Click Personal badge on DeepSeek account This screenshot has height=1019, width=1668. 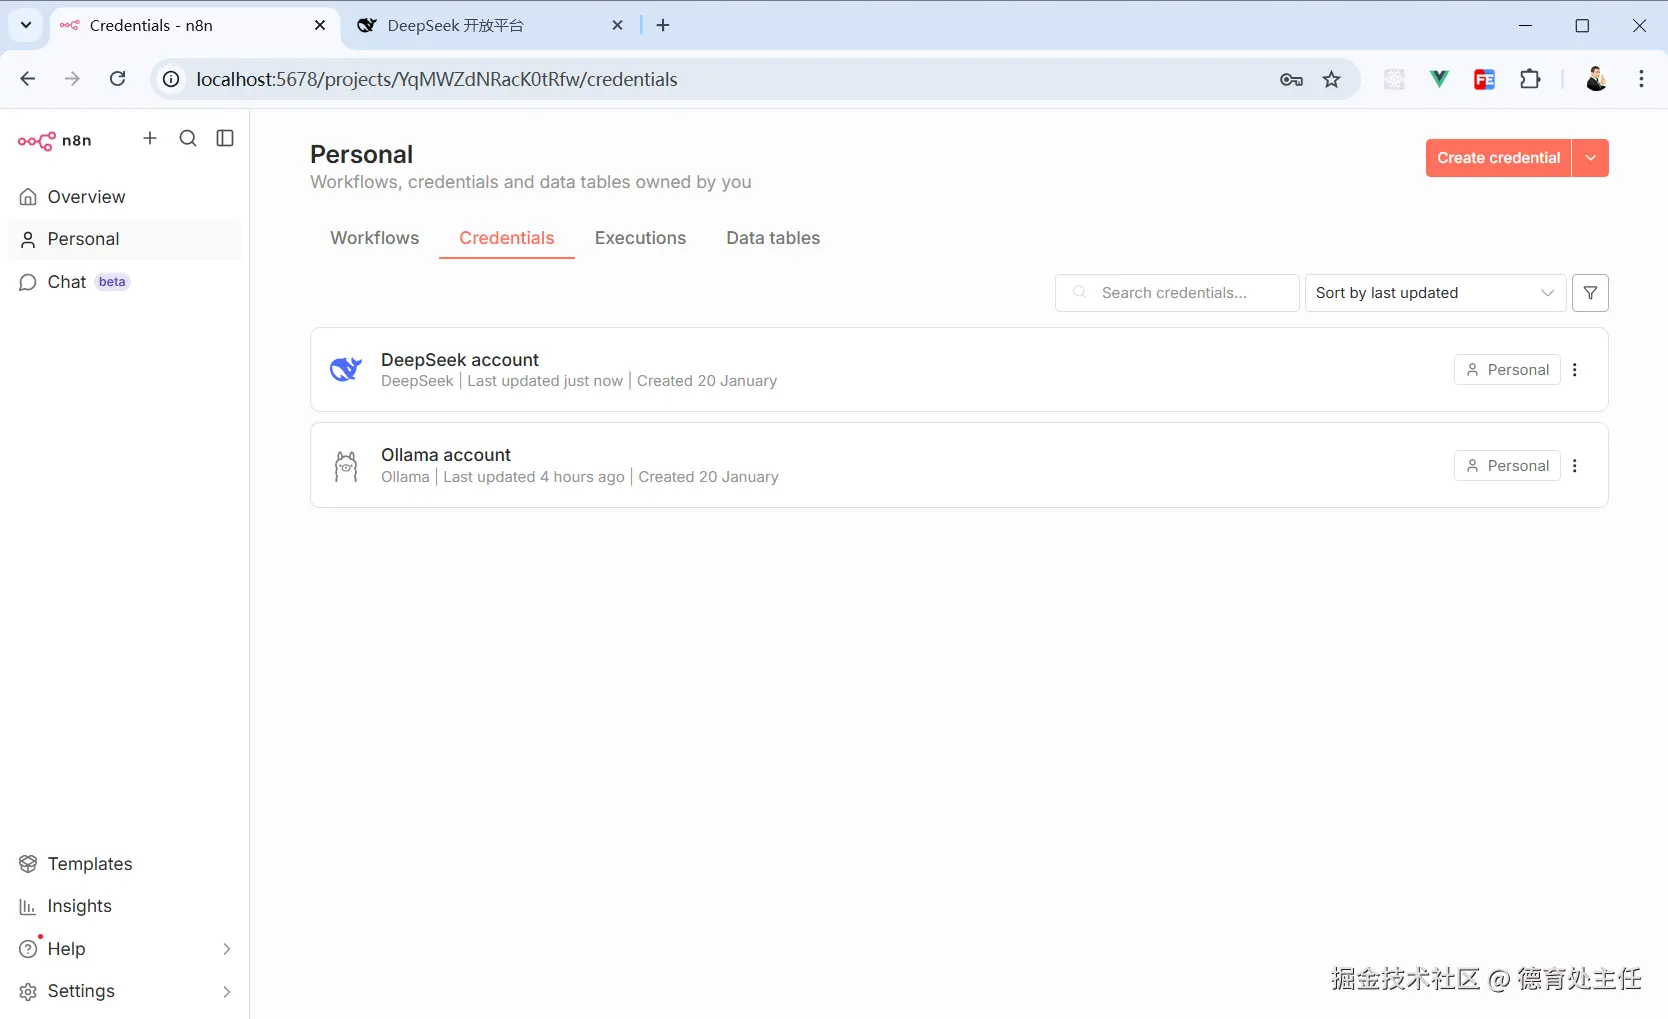pyautogui.click(x=1507, y=370)
